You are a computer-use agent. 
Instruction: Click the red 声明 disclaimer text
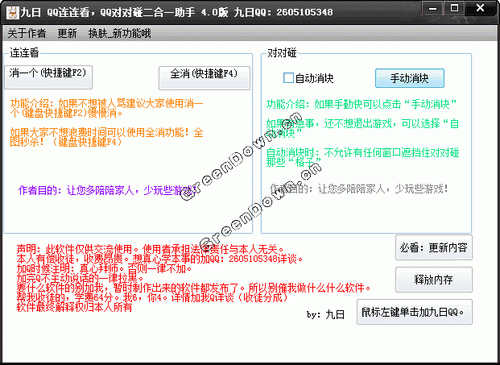193,278
